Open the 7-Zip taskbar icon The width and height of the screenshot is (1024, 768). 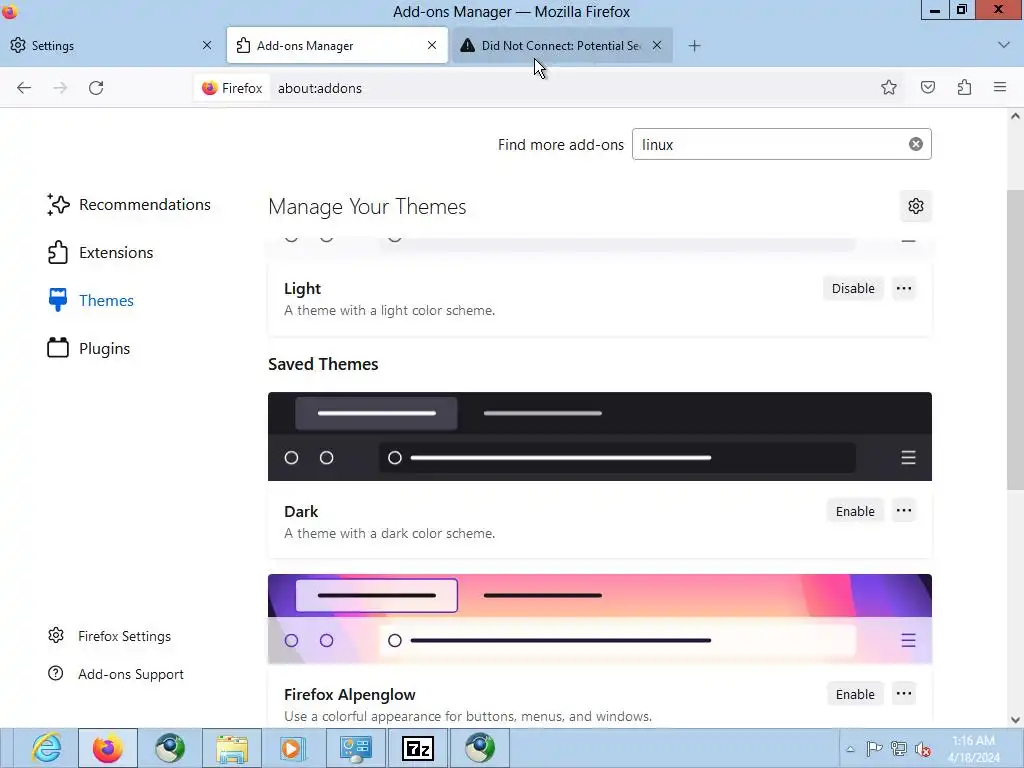(418, 748)
